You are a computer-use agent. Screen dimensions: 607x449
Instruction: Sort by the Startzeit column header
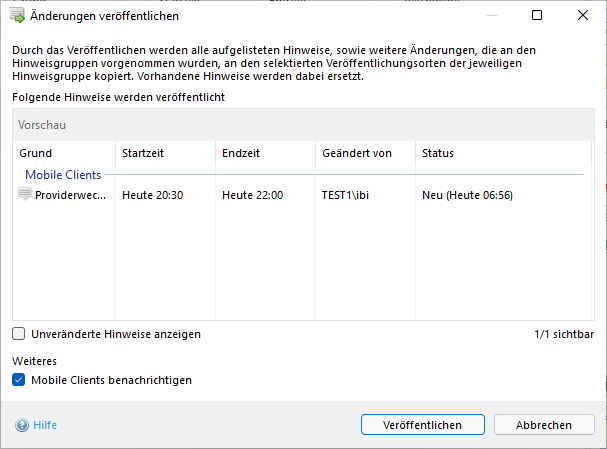[144, 153]
